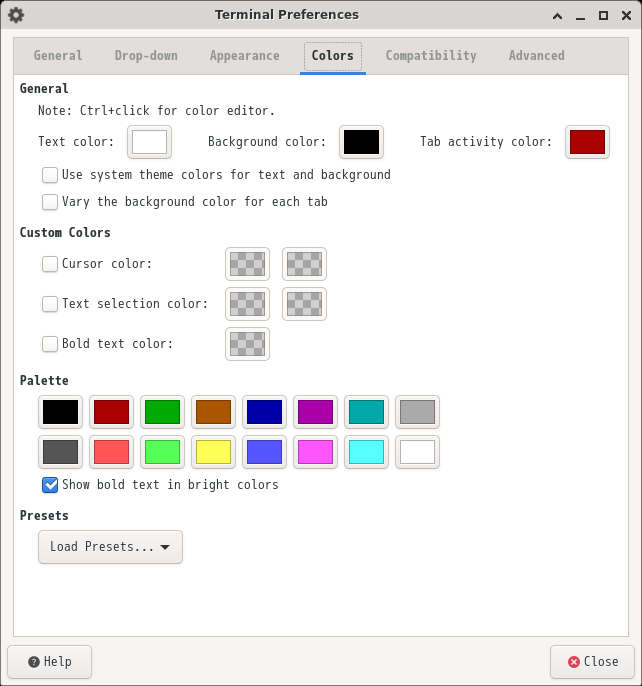Click the gear icon in the title bar

16,15
